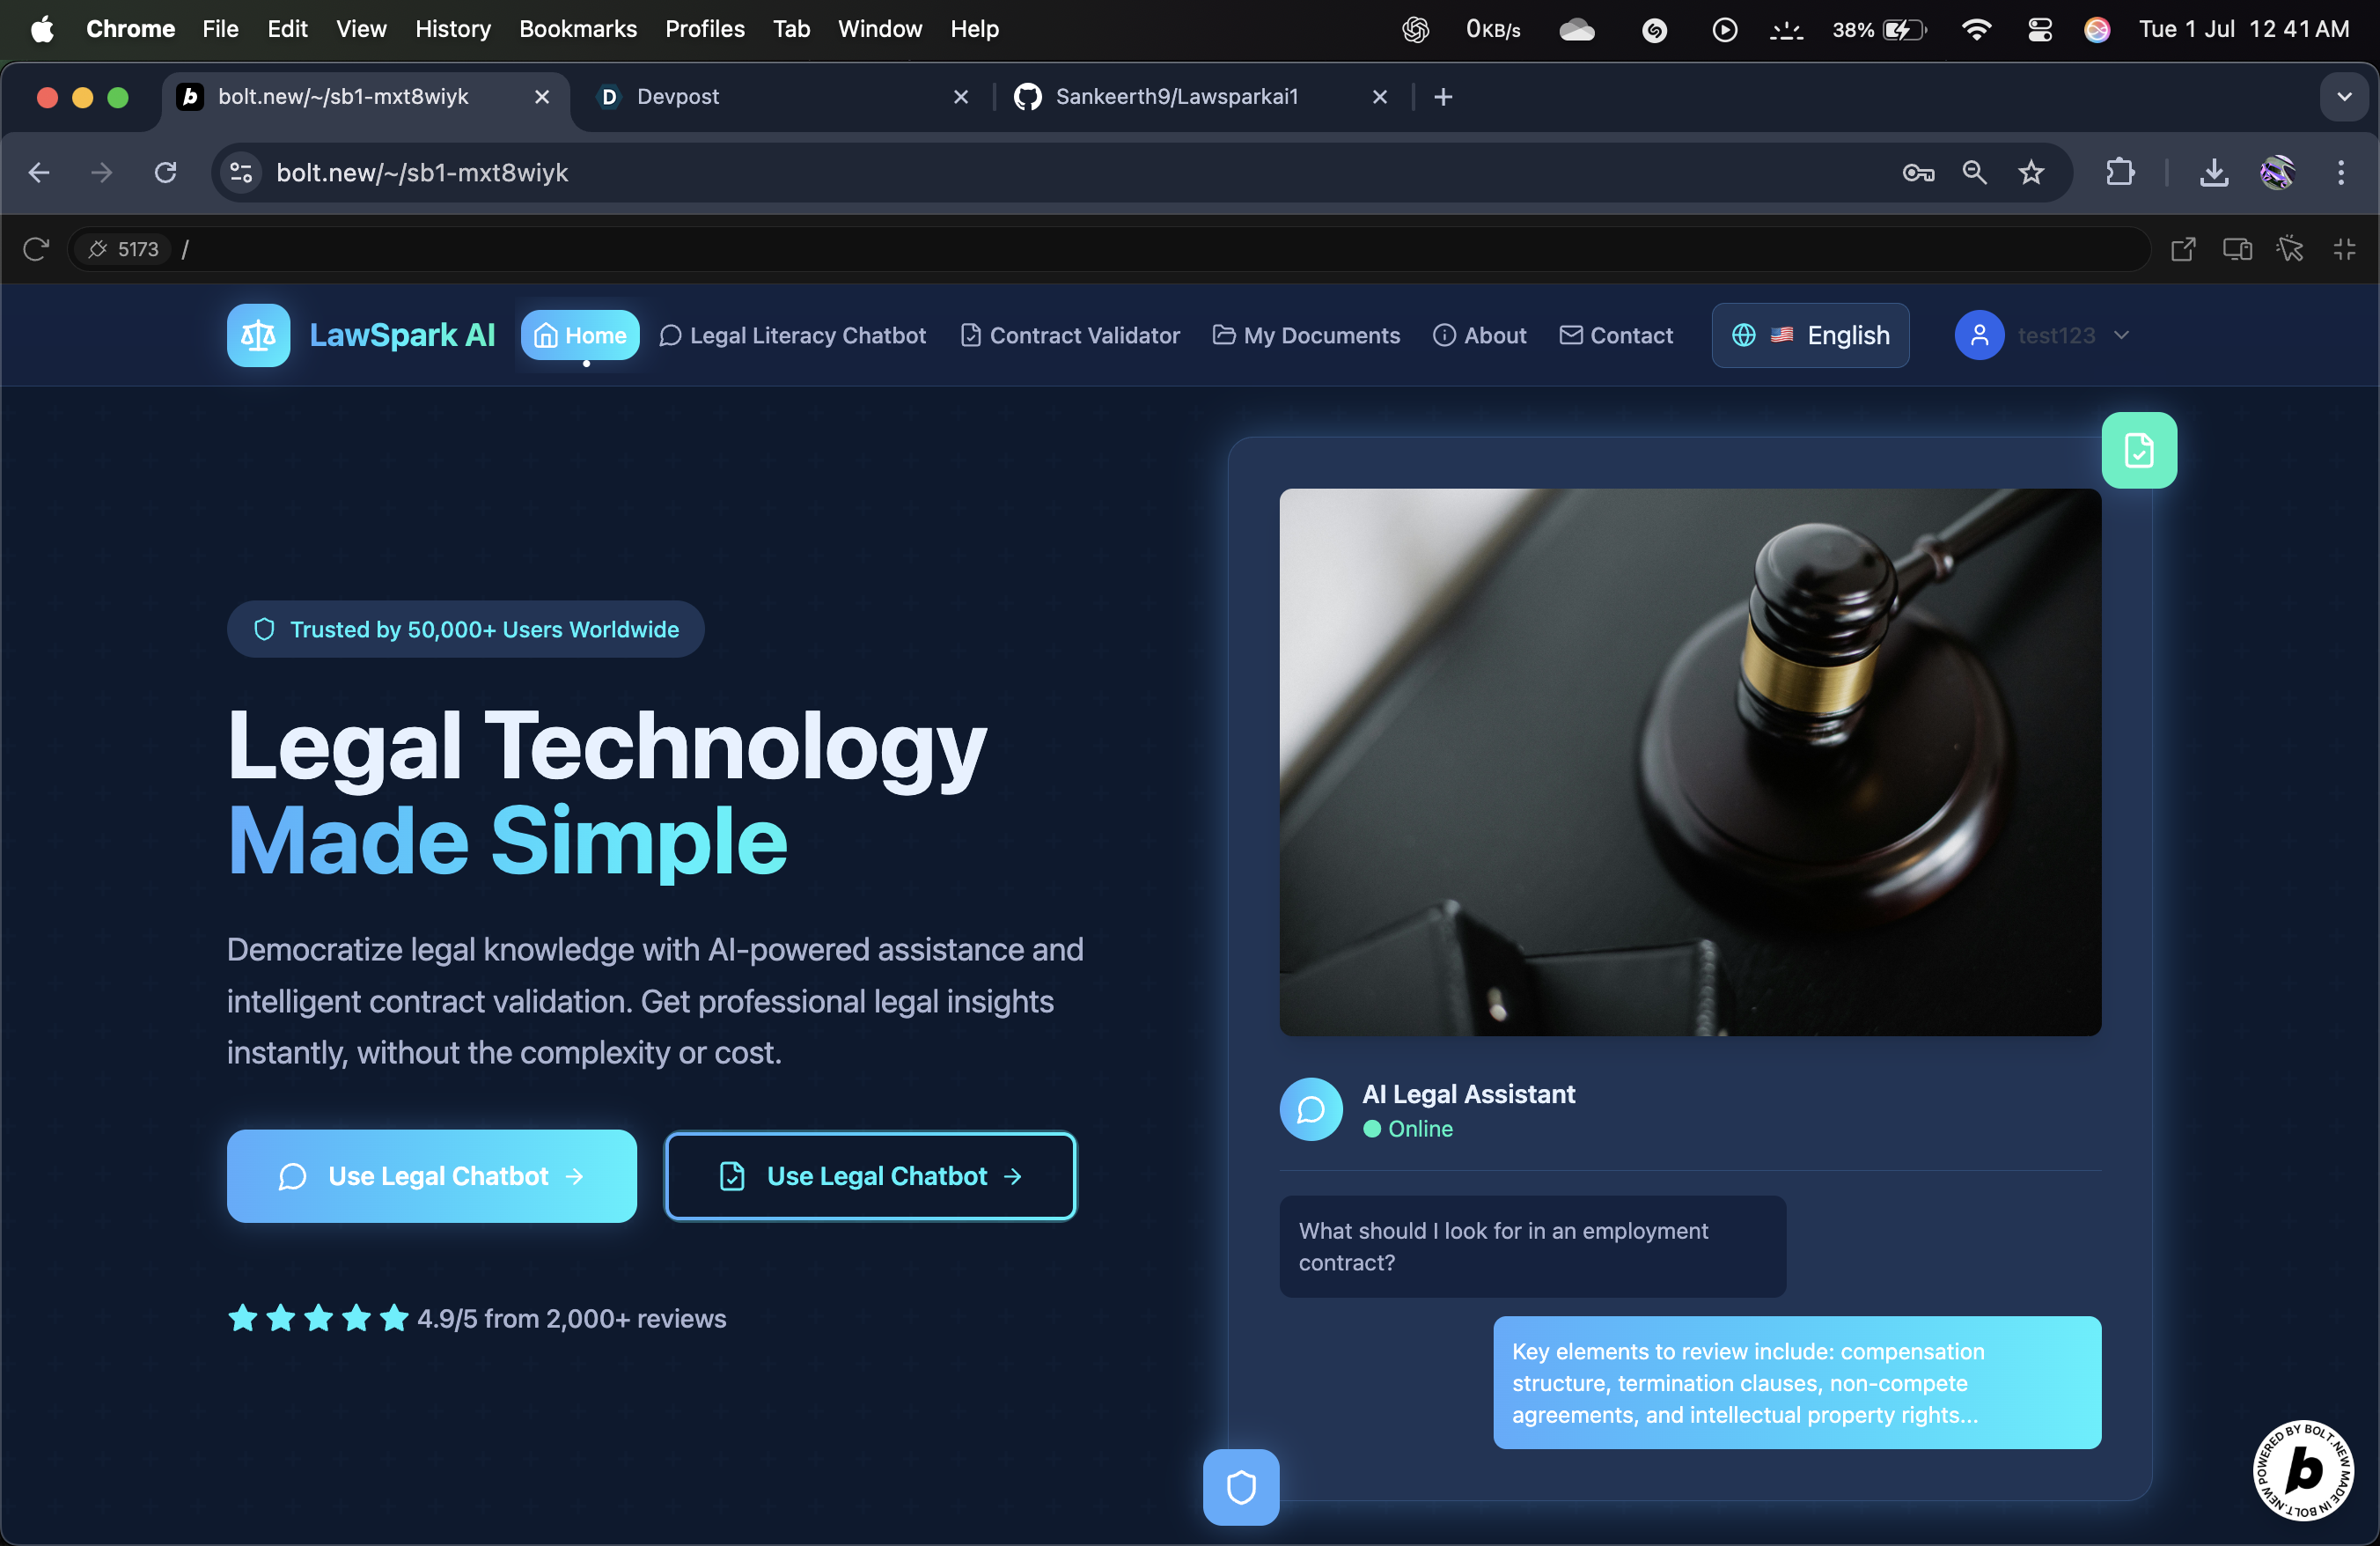Open the English language selector
The height and width of the screenshot is (1546, 2380).
pyautogui.click(x=1810, y=336)
